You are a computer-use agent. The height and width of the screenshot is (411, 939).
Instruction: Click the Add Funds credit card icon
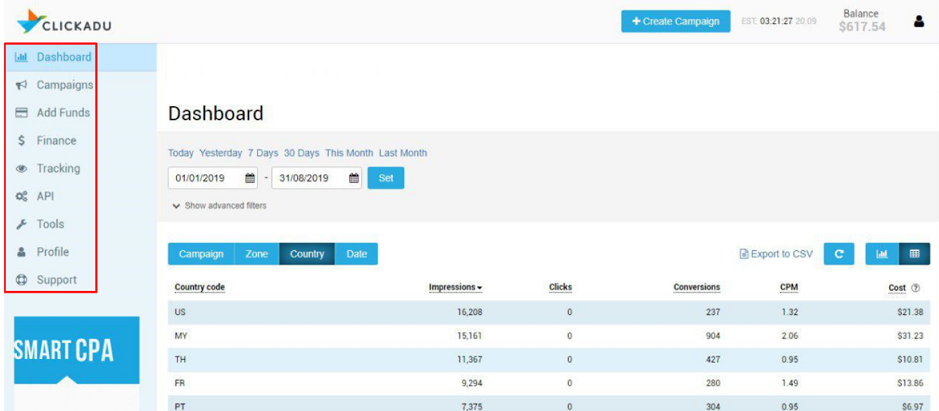pyautogui.click(x=22, y=113)
